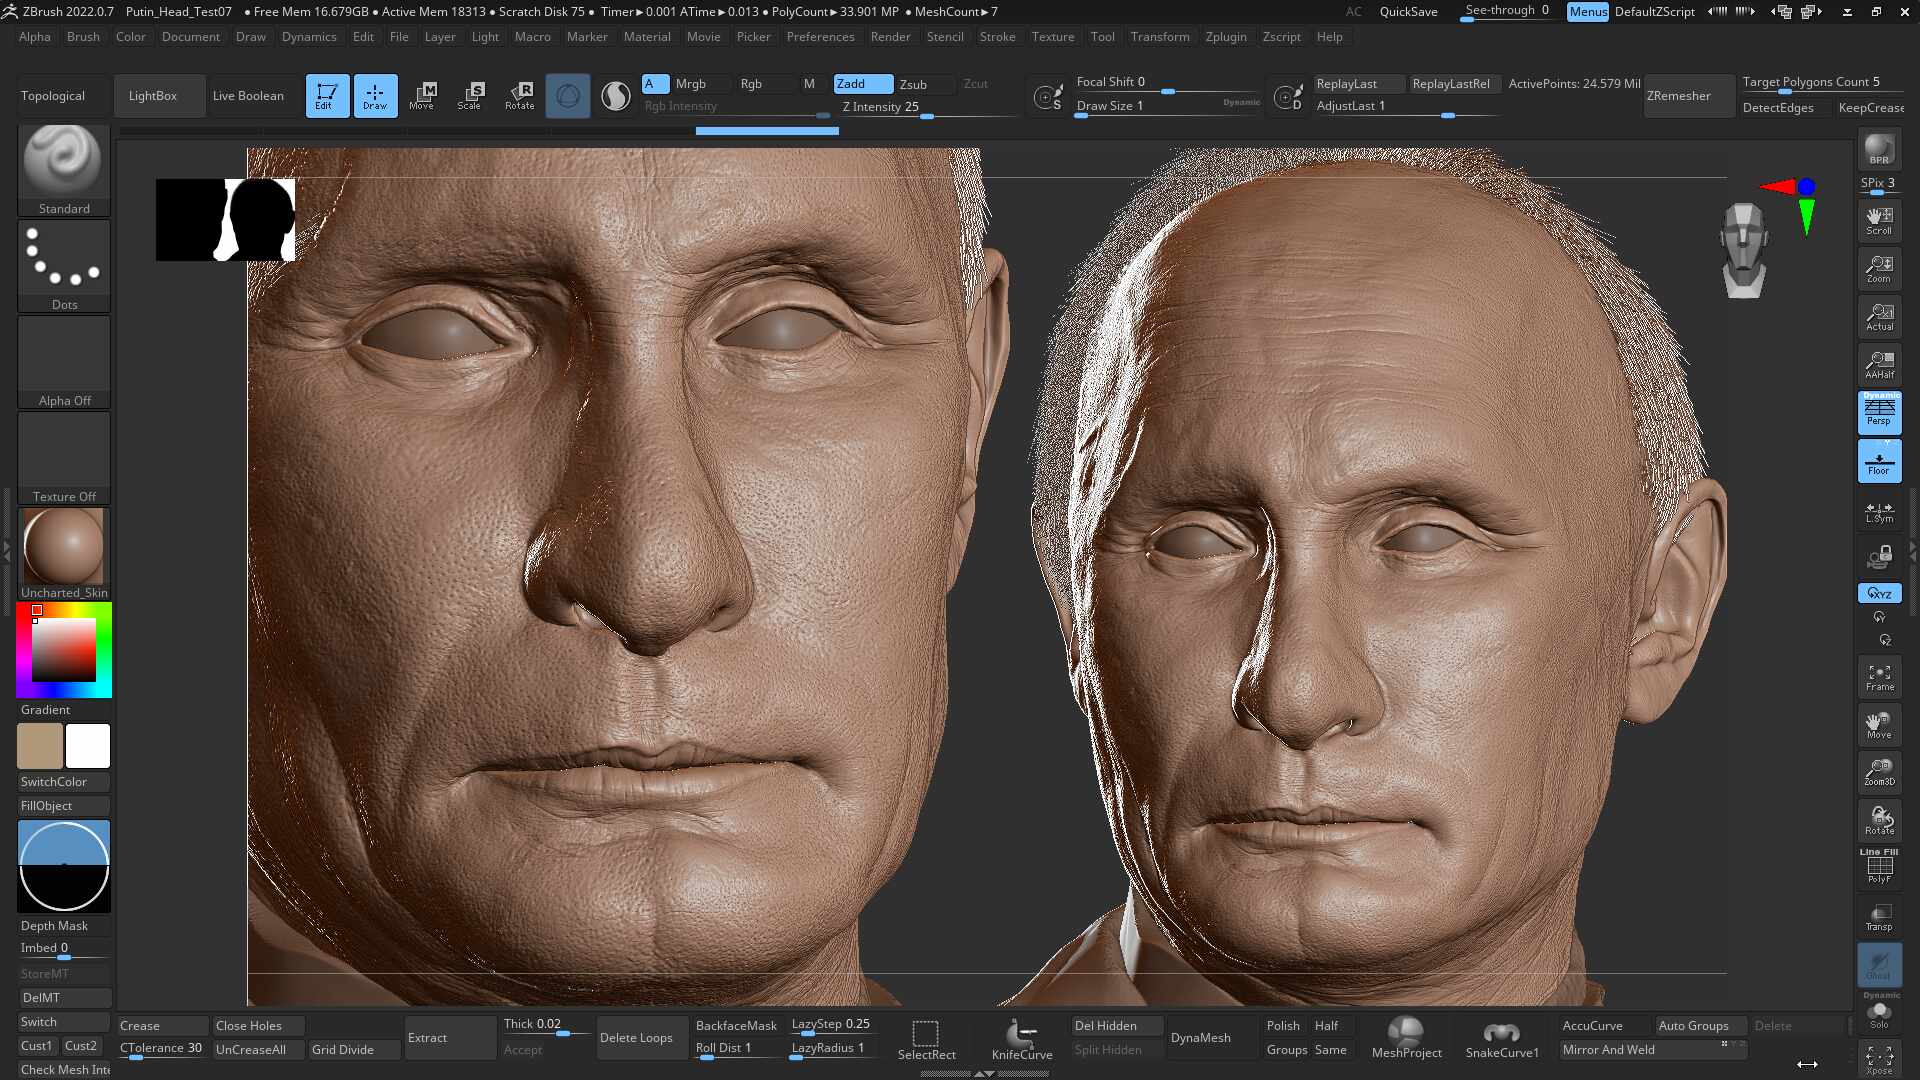The width and height of the screenshot is (1920, 1080).
Task: Open the Uncharted_Skin material picker
Action: [64, 554]
